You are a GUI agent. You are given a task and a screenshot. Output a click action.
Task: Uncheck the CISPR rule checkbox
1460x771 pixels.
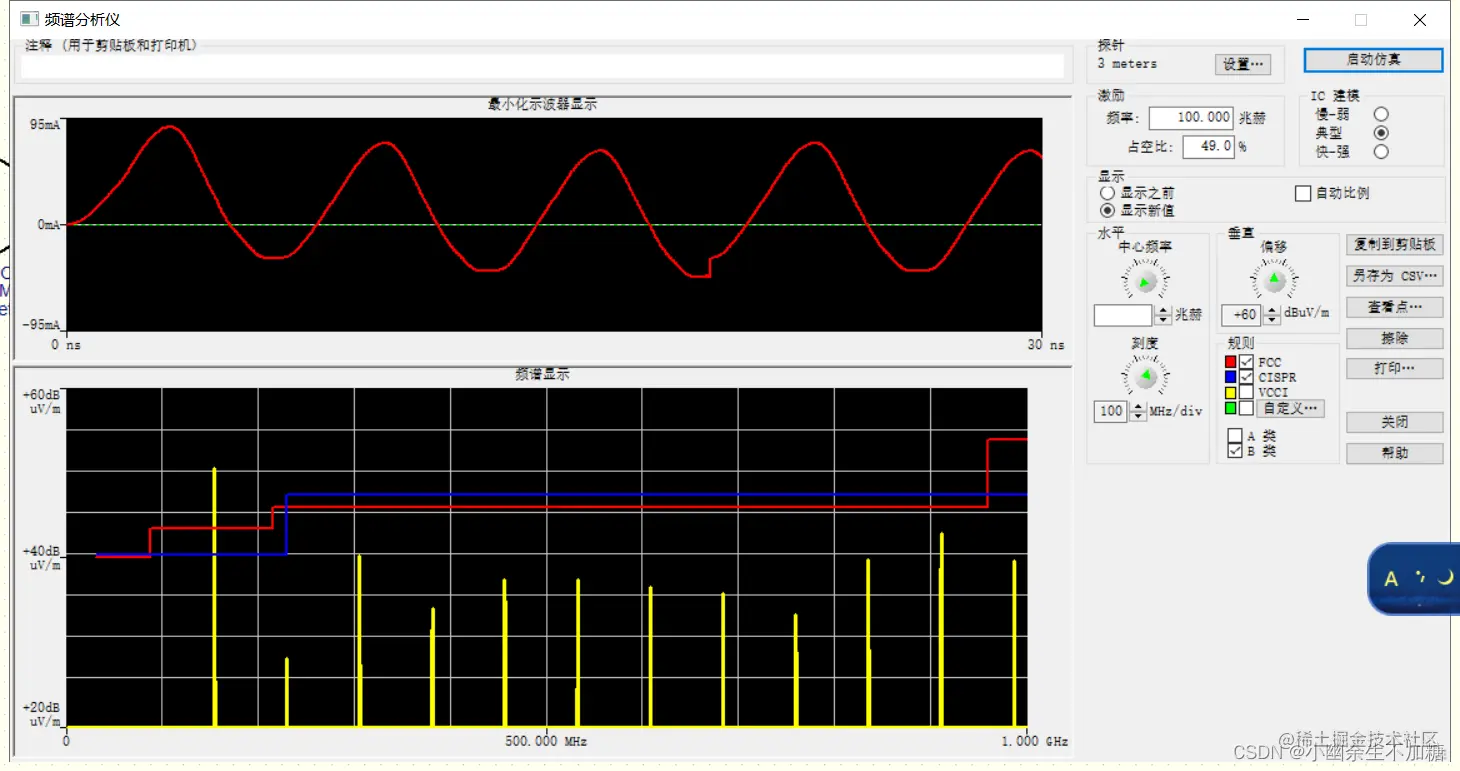pyautogui.click(x=1246, y=377)
